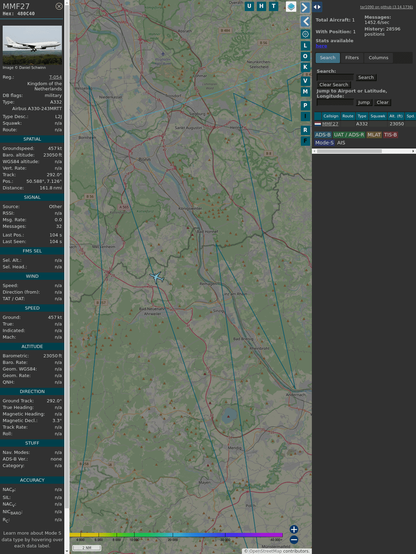Toggle the I map button
Viewport: 416px width, 554px height.
point(305,116)
